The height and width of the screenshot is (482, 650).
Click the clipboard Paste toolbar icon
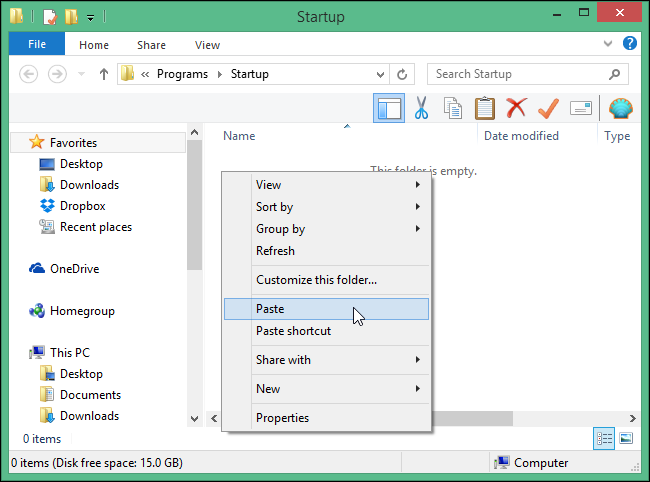[485, 108]
